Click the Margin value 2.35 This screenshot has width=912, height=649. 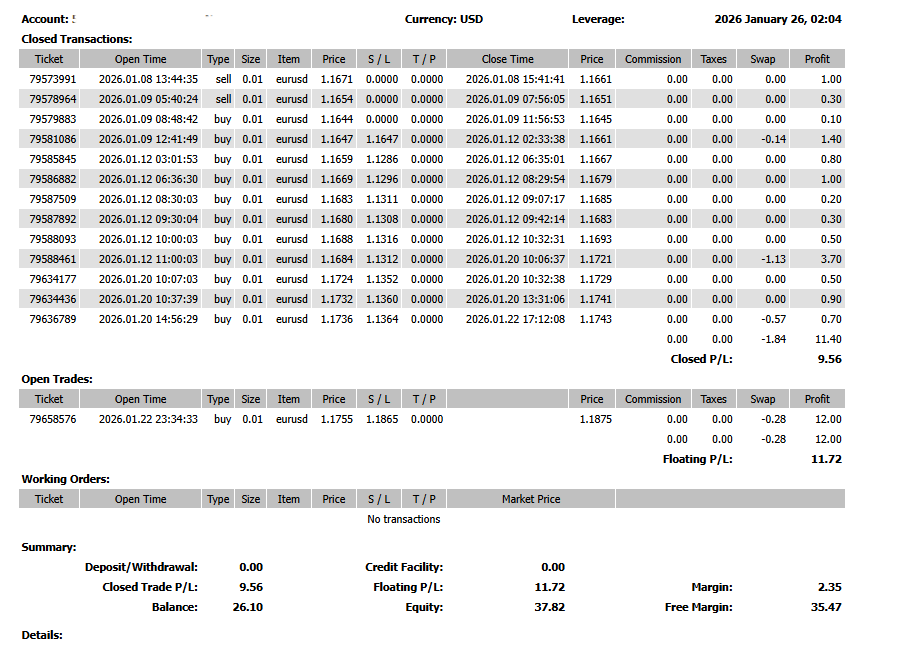tap(829, 587)
